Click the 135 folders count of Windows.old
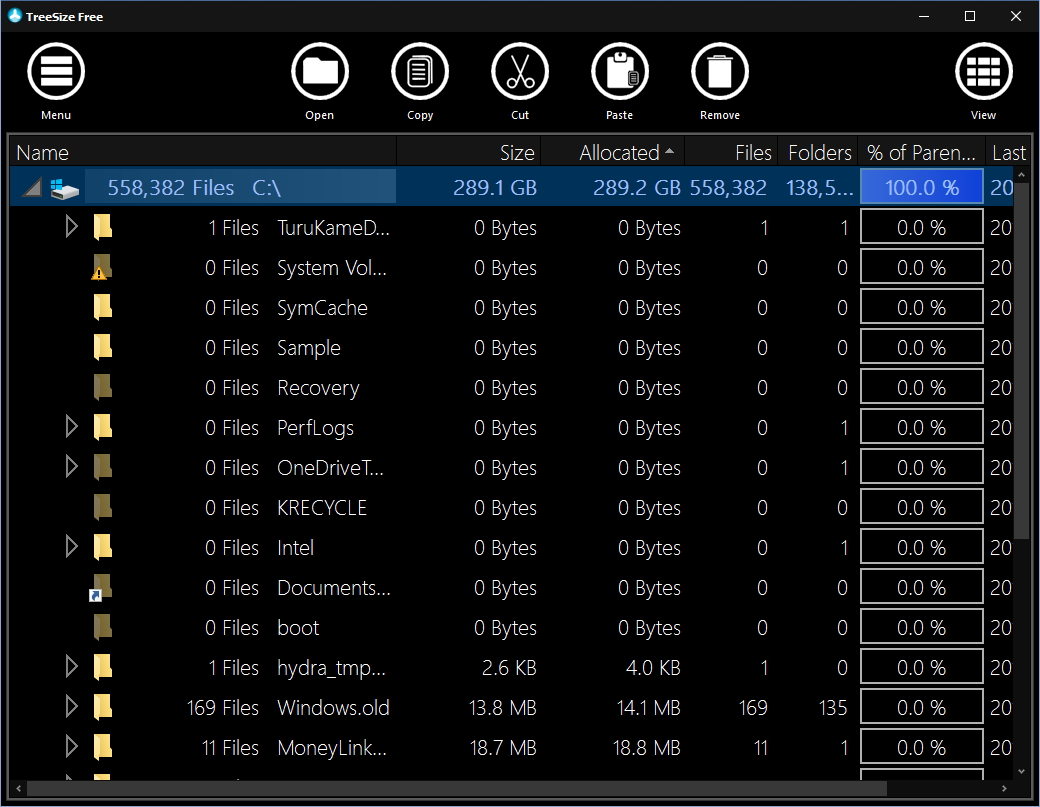This screenshot has width=1040, height=807. (x=833, y=708)
